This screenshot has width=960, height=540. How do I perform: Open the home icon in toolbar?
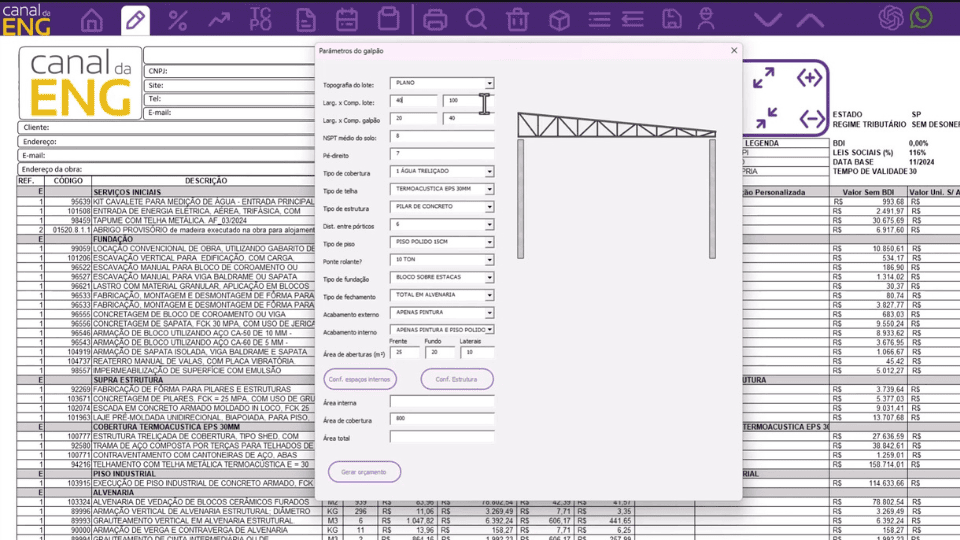92,20
